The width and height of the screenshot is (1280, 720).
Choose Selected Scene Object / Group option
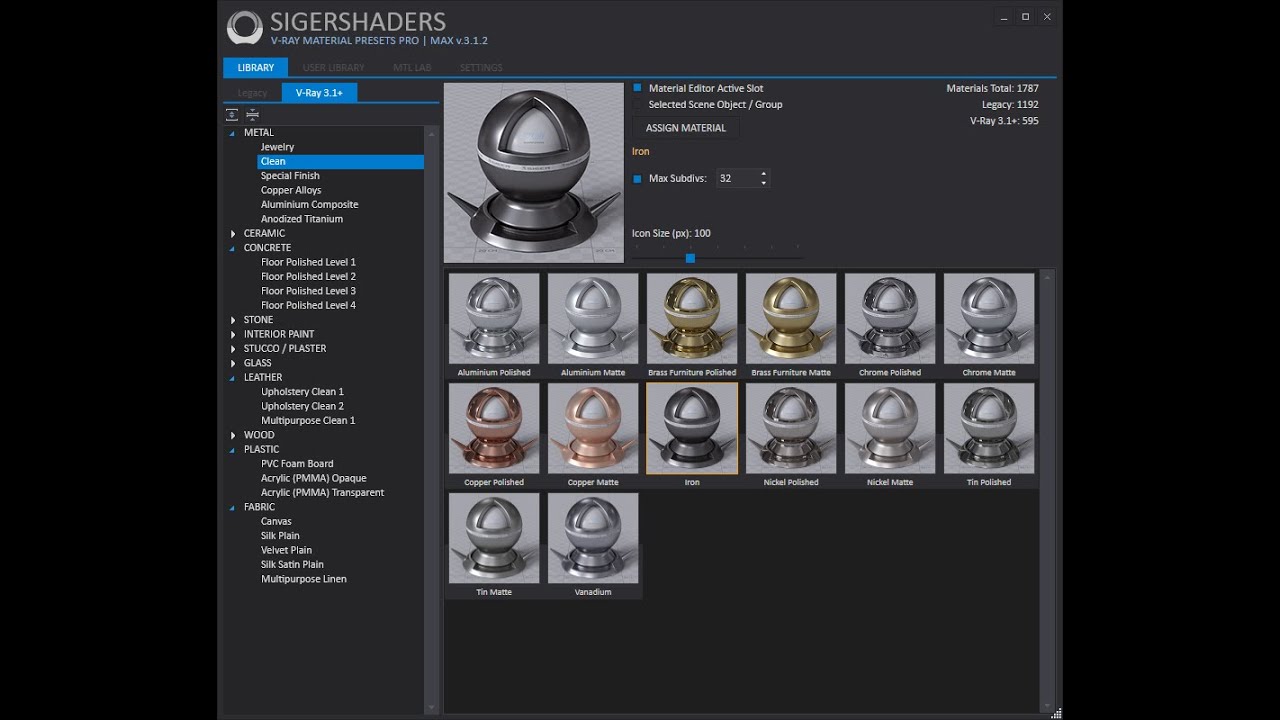pos(638,104)
